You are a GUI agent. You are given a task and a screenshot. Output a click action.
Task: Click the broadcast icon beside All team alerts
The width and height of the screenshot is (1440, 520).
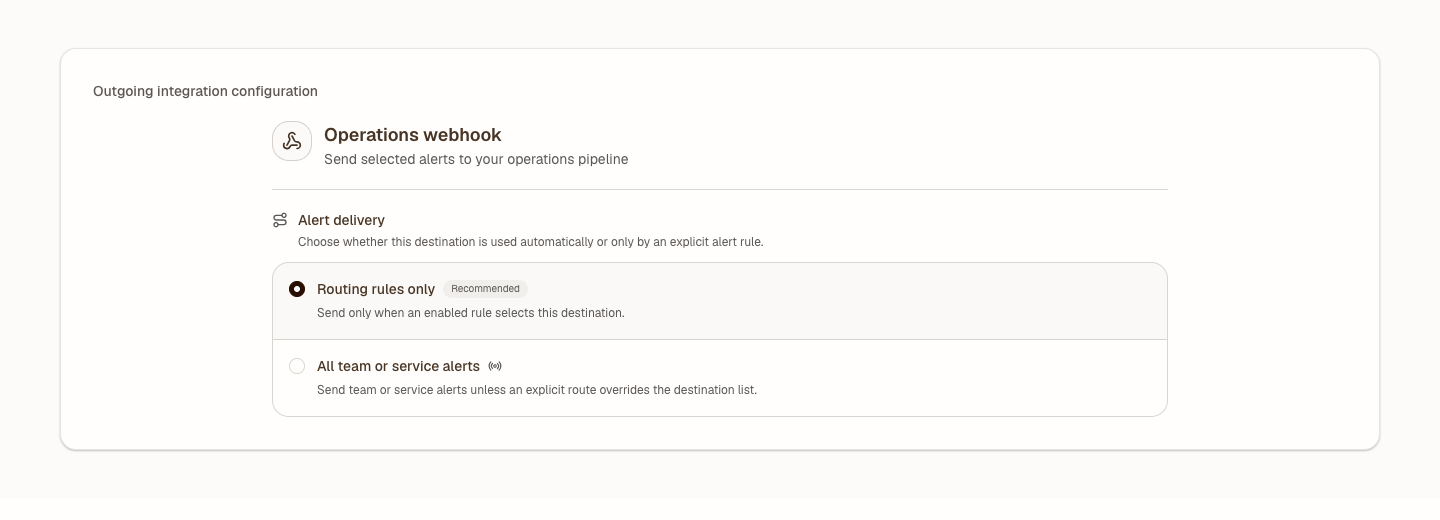[495, 367]
